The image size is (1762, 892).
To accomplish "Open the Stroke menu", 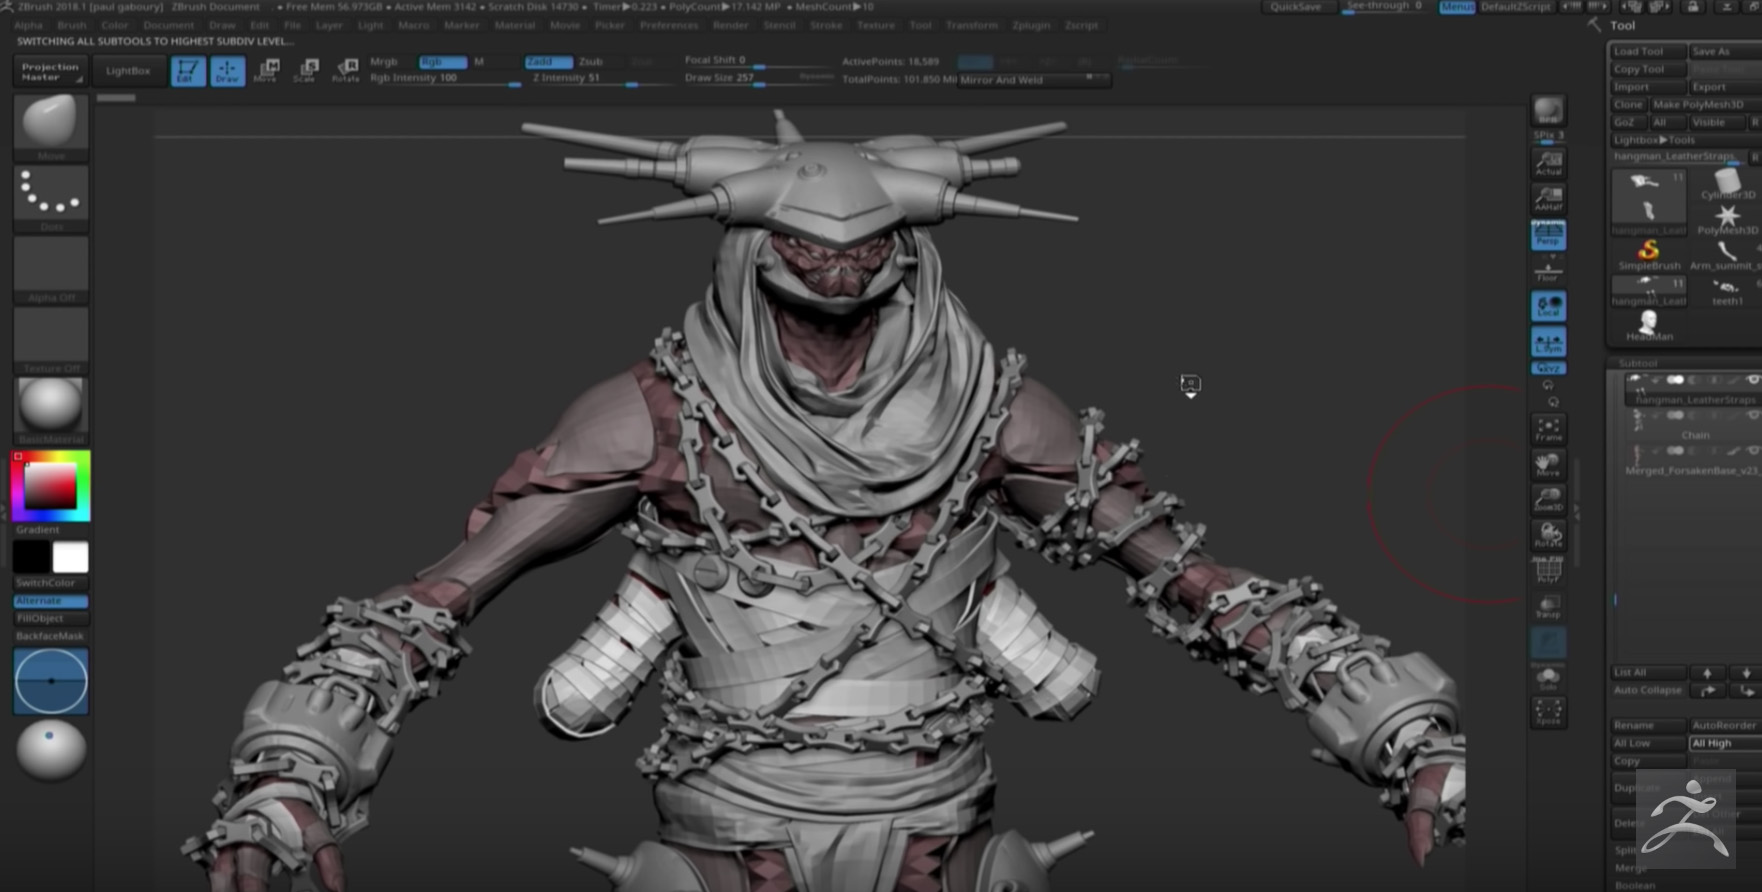I will [826, 25].
